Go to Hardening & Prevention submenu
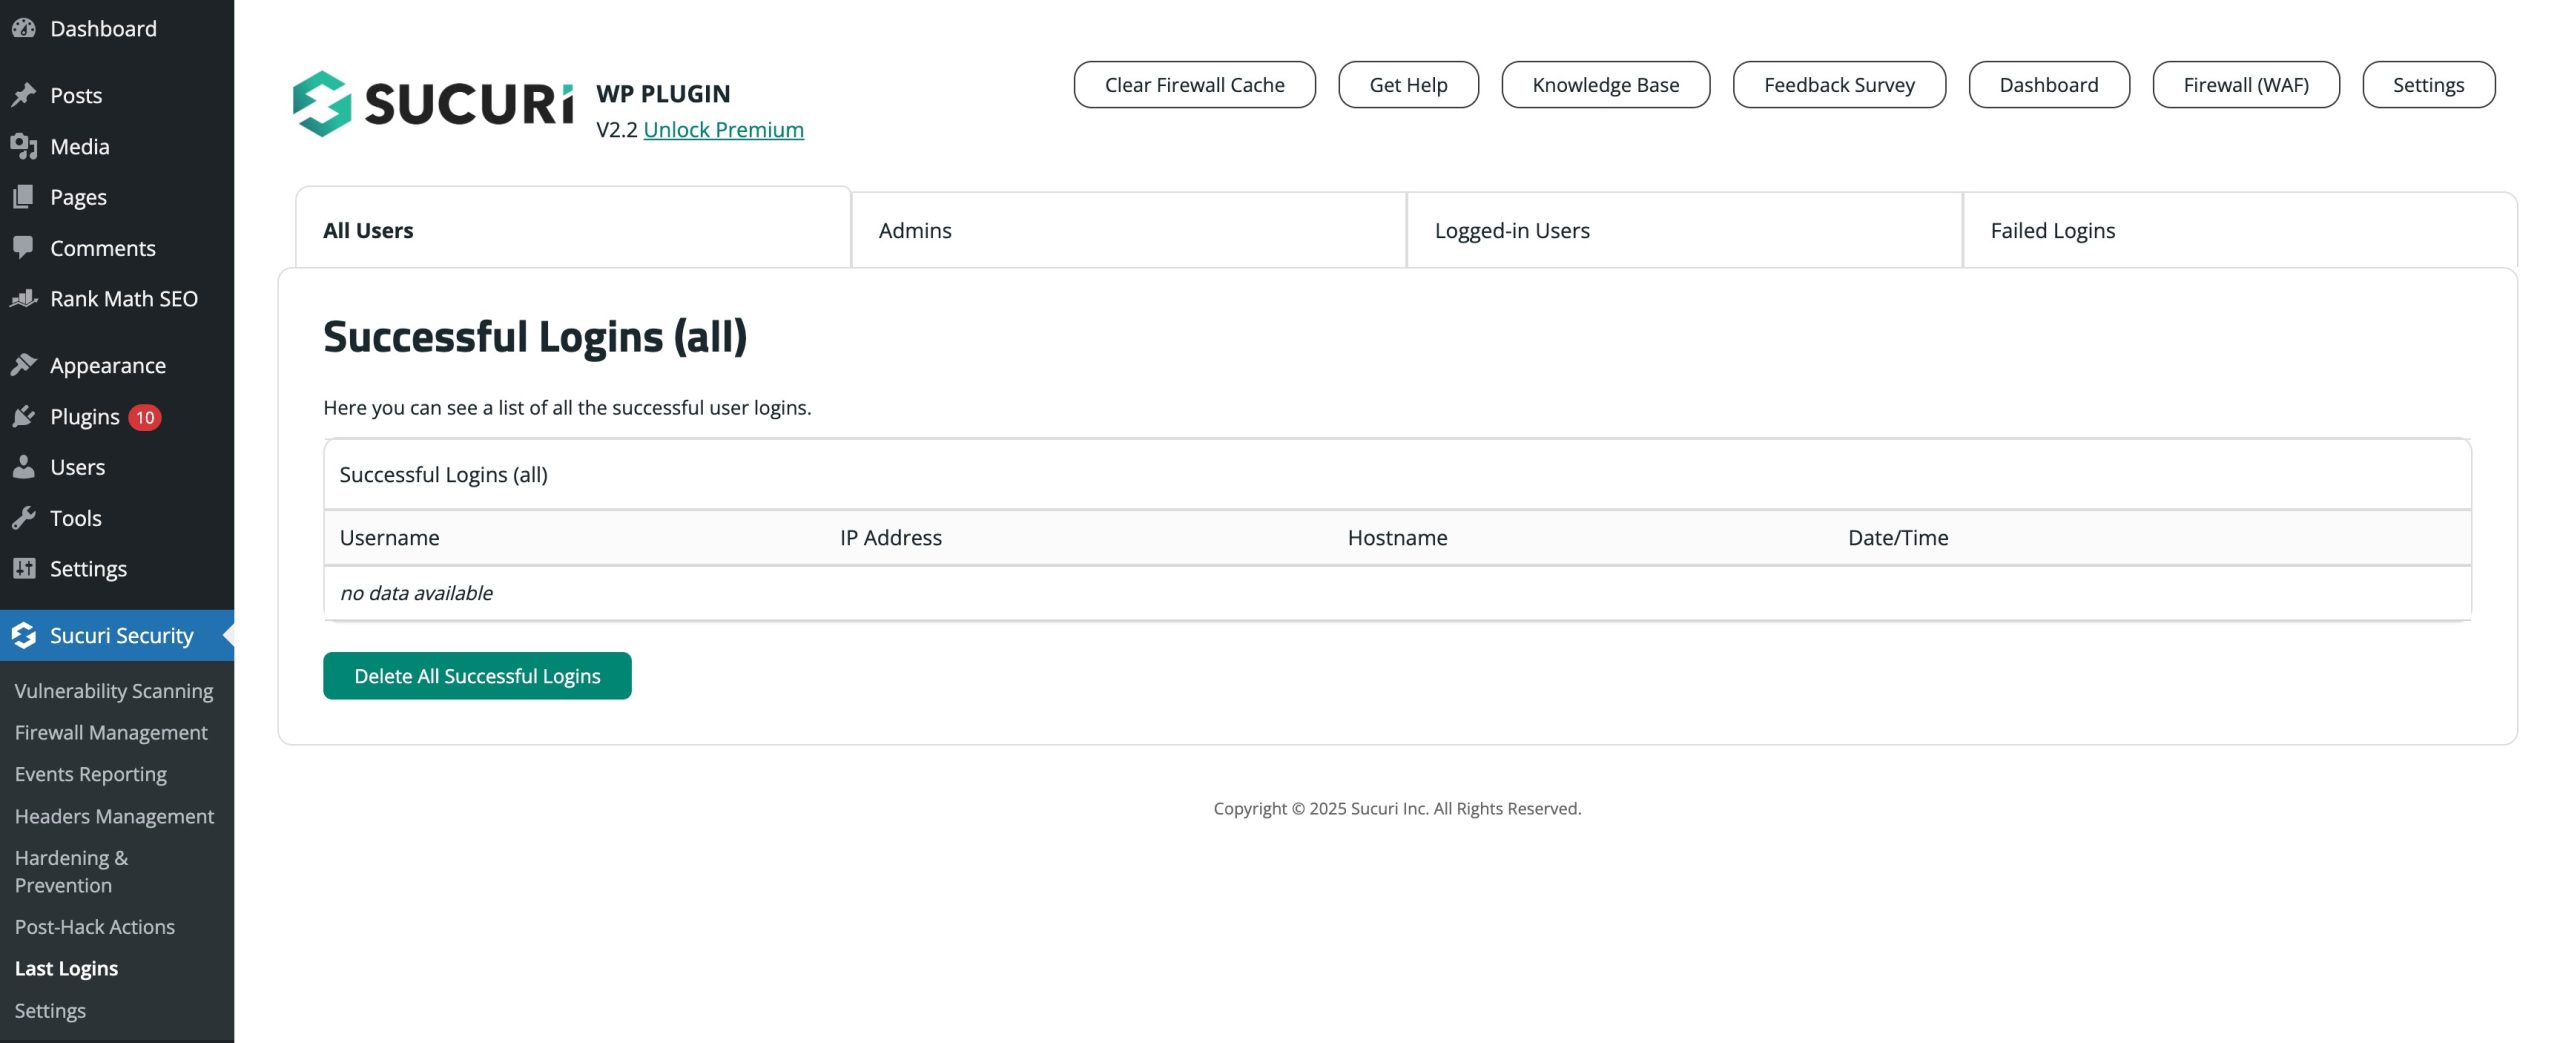This screenshot has height=1043, width=2560. pyautogui.click(x=72, y=871)
